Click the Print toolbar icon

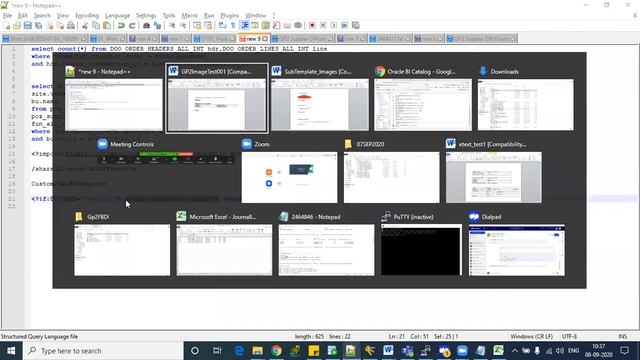71,26
